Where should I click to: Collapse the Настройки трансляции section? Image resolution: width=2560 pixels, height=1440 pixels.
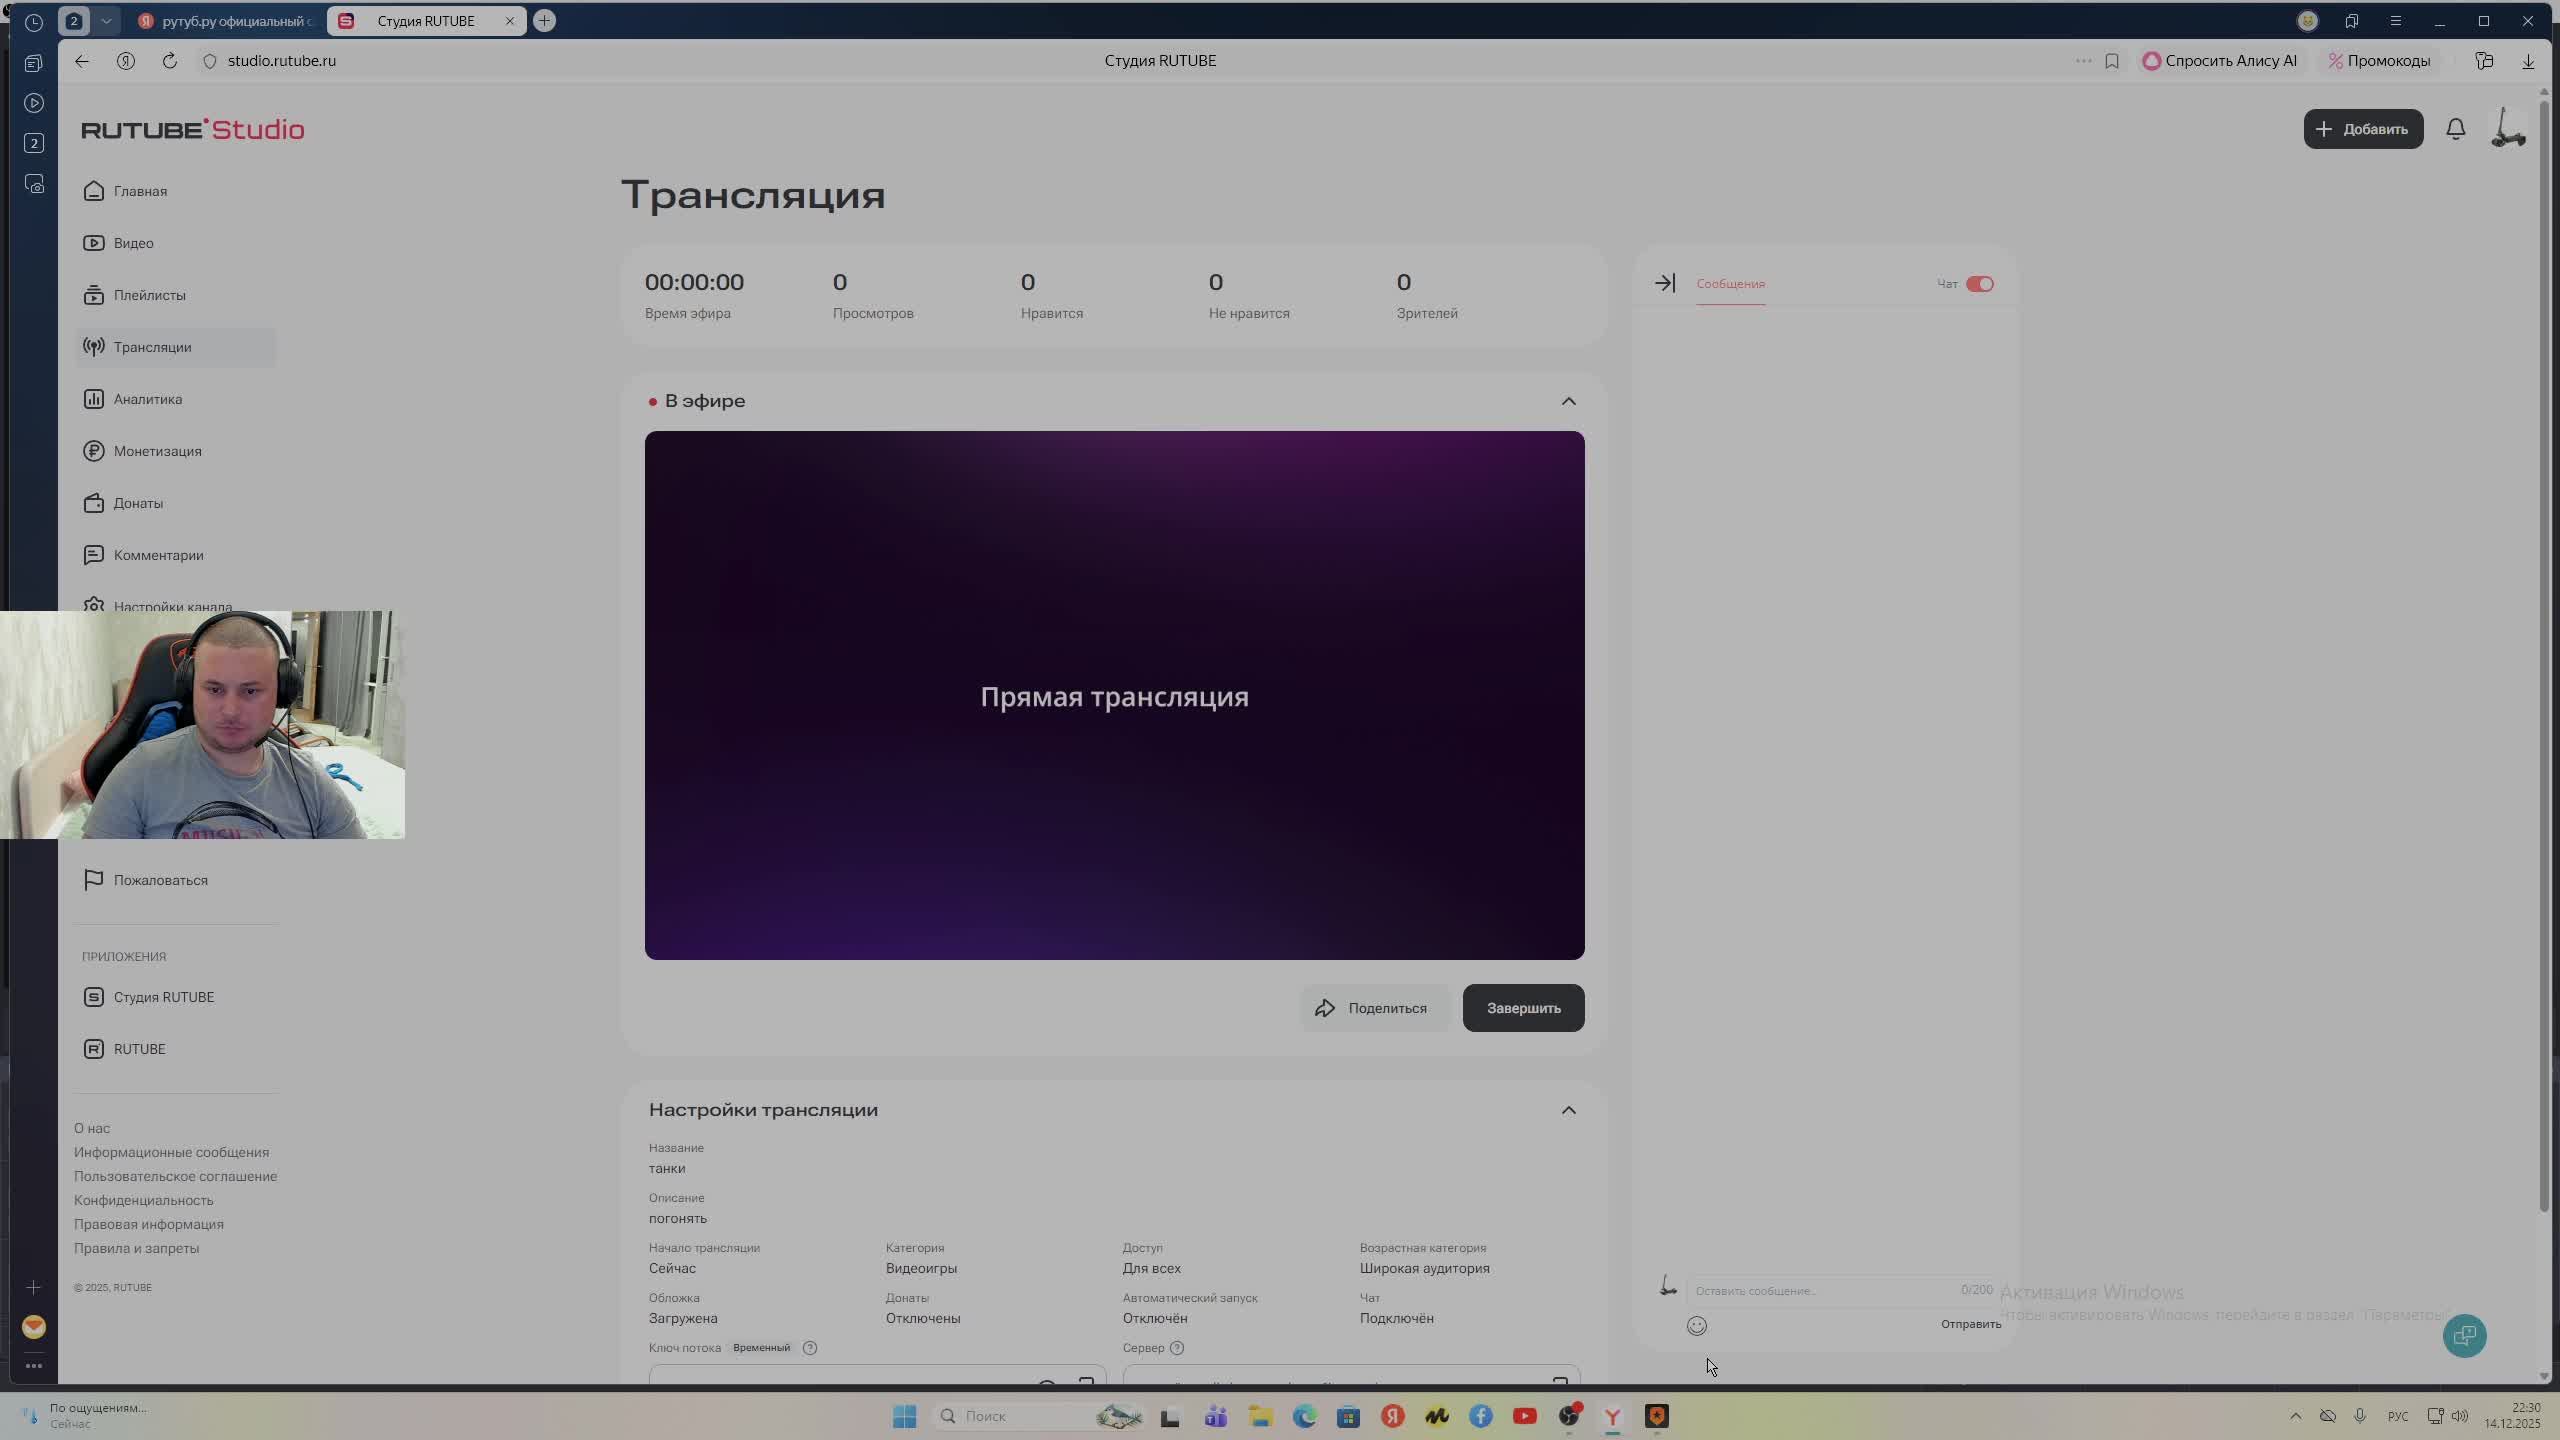click(x=1567, y=1110)
